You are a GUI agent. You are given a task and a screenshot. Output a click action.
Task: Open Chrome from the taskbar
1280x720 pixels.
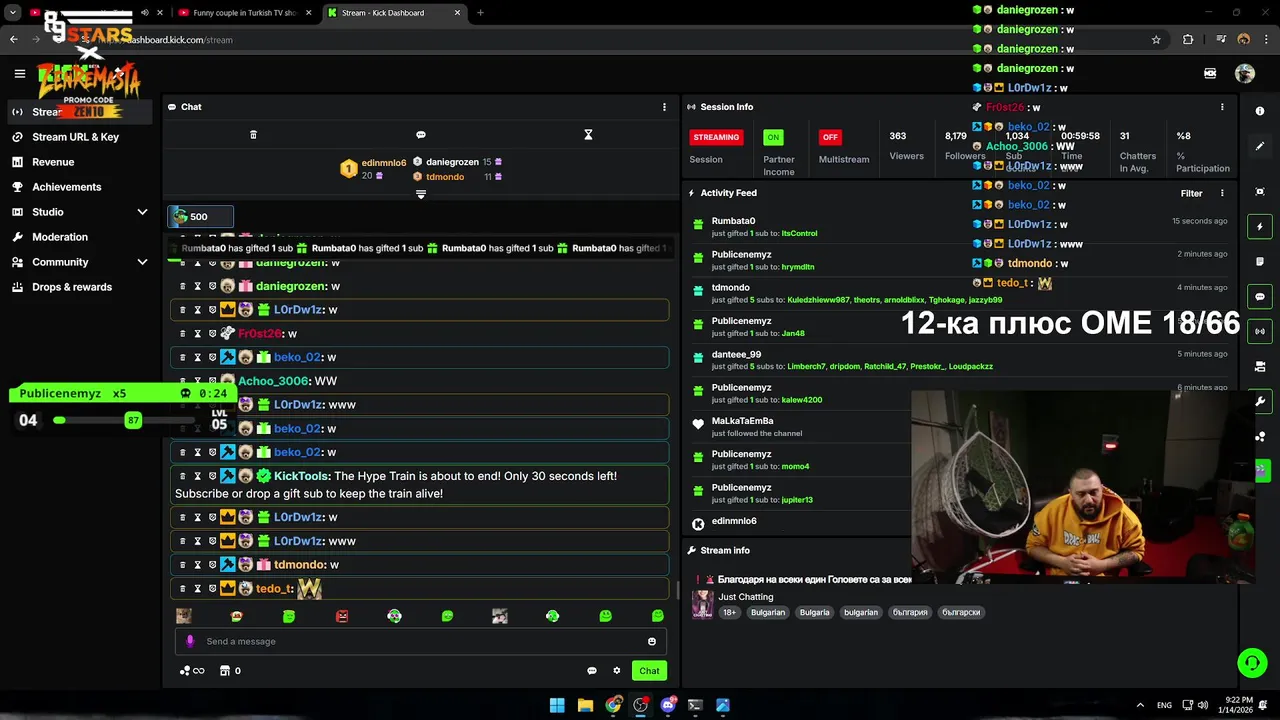pos(613,705)
